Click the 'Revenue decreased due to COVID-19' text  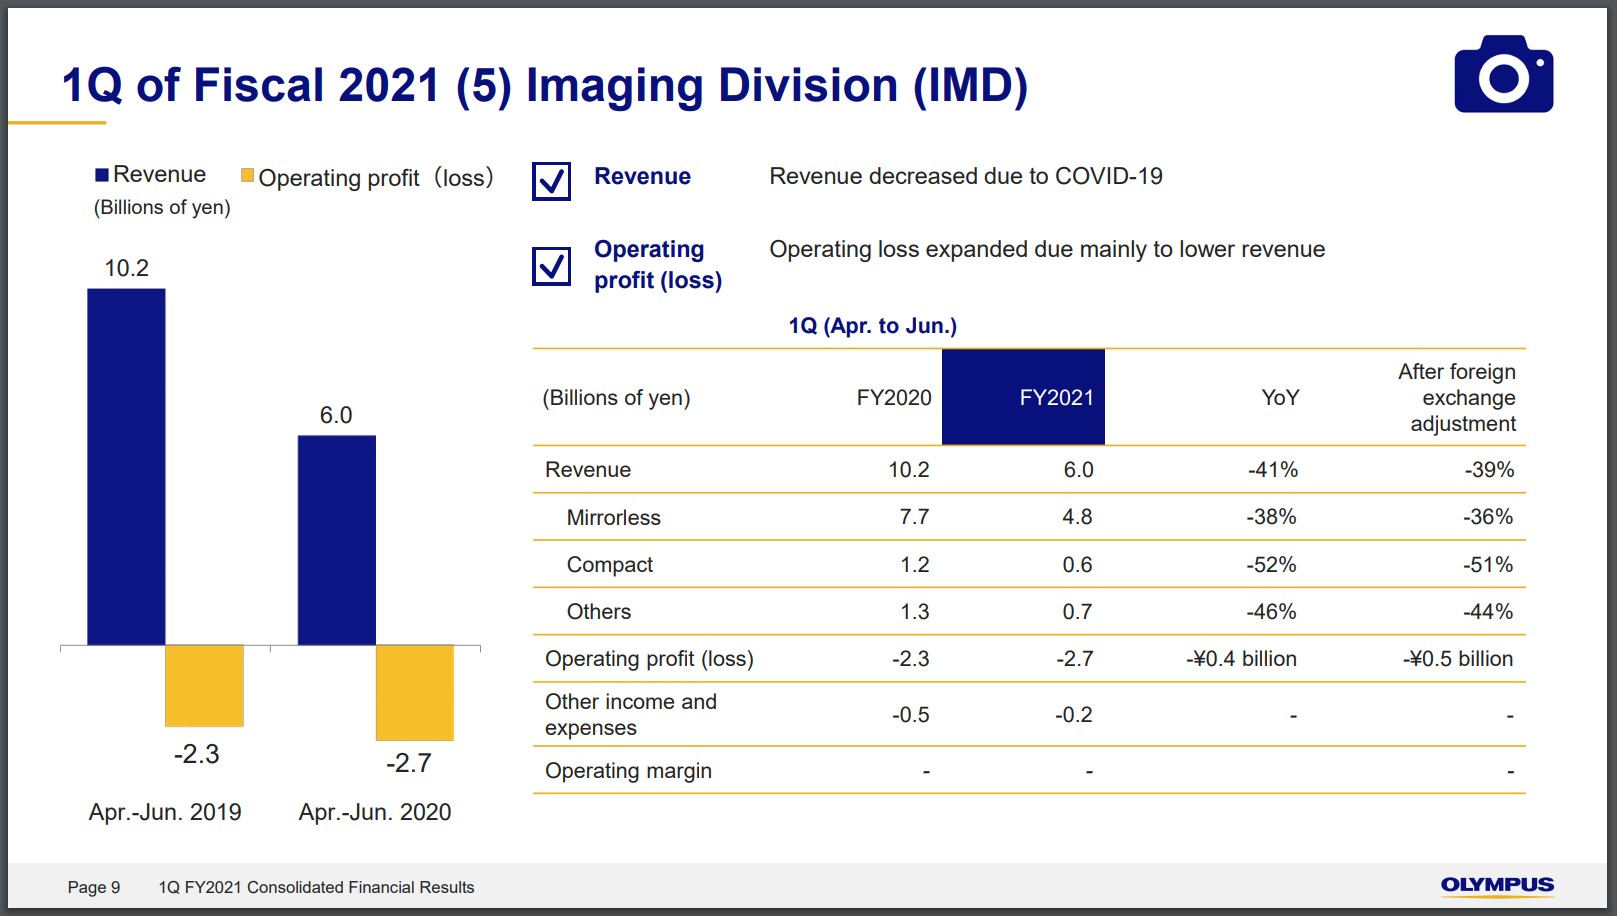tap(966, 176)
